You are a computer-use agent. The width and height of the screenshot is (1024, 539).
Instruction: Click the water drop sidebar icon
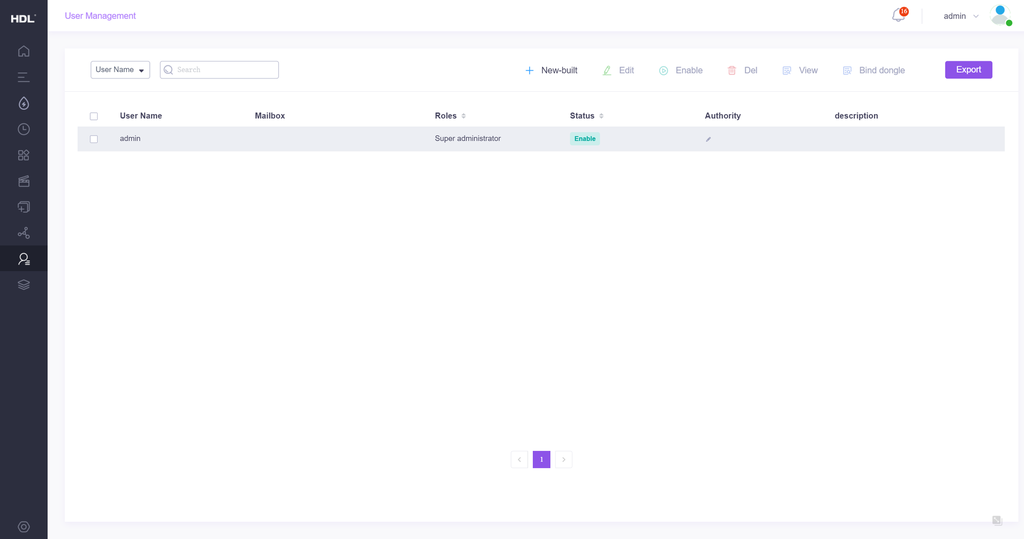point(24,103)
